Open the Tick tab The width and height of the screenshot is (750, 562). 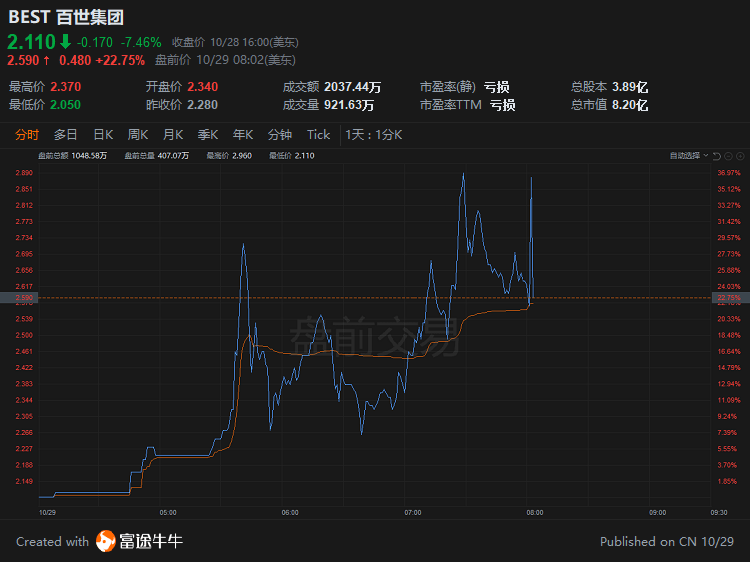click(x=318, y=135)
